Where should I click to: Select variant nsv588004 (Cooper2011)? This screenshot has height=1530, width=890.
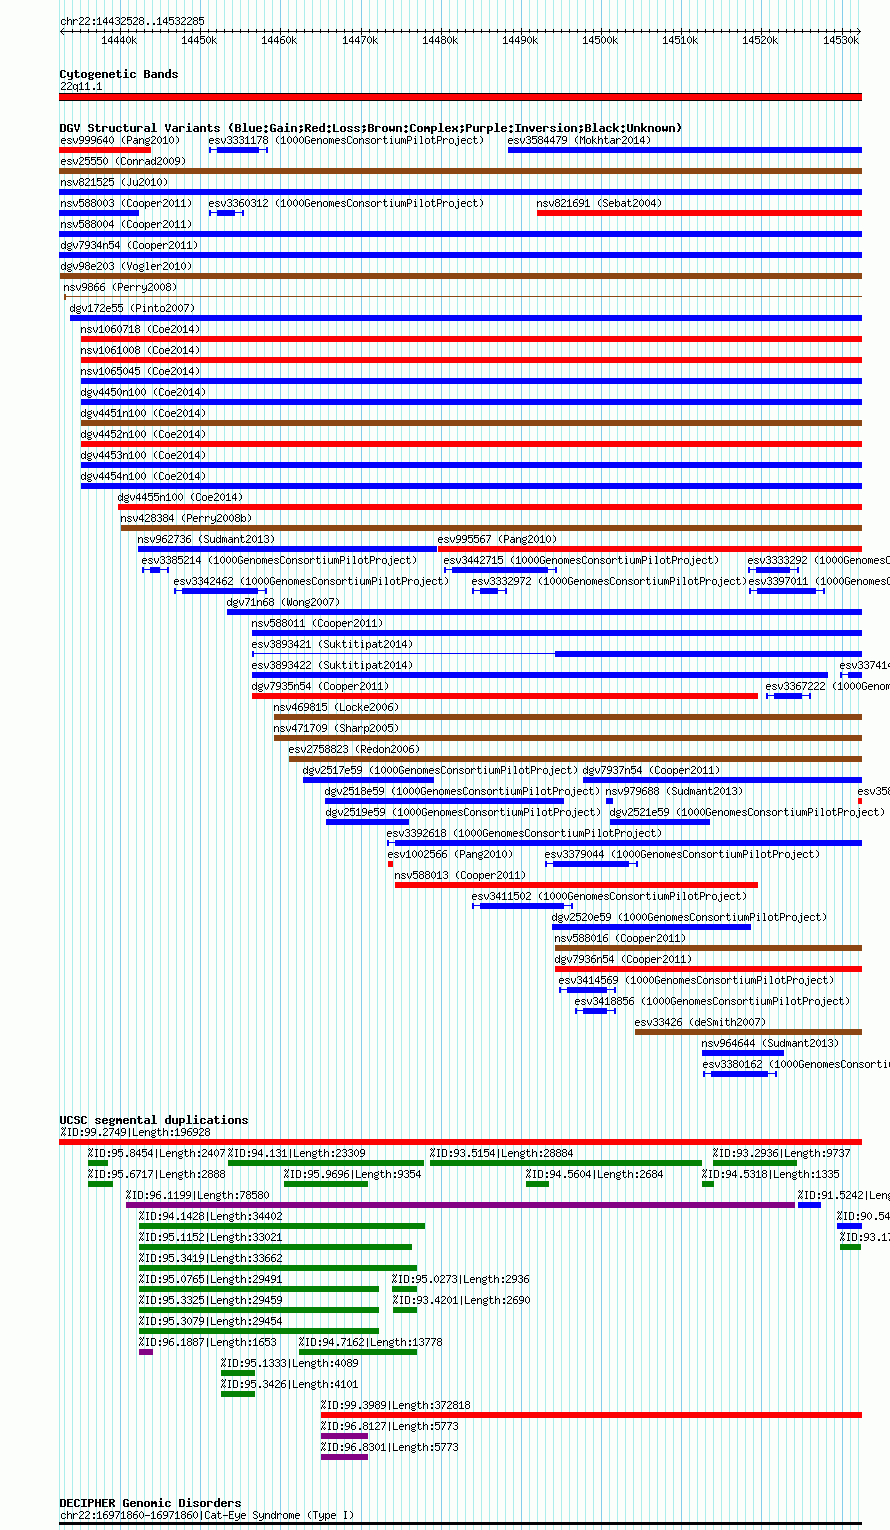[461, 234]
